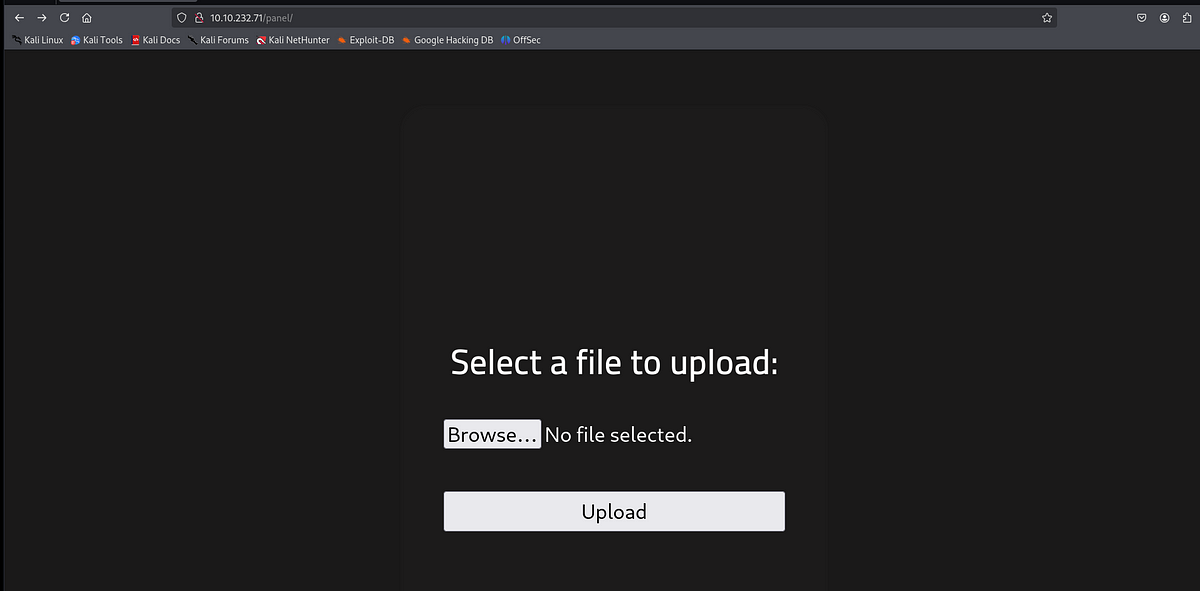Open the OffSec bookmark
This screenshot has height=591, width=1200.
(x=520, y=40)
